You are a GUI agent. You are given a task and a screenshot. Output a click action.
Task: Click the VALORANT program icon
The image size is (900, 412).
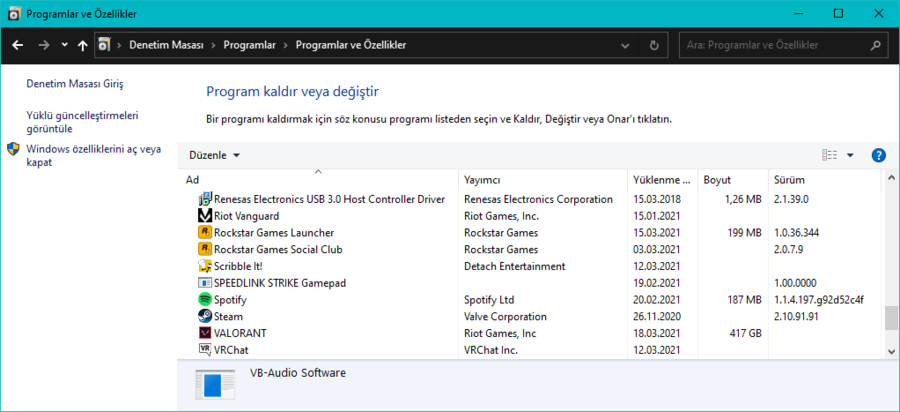click(x=205, y=333)
